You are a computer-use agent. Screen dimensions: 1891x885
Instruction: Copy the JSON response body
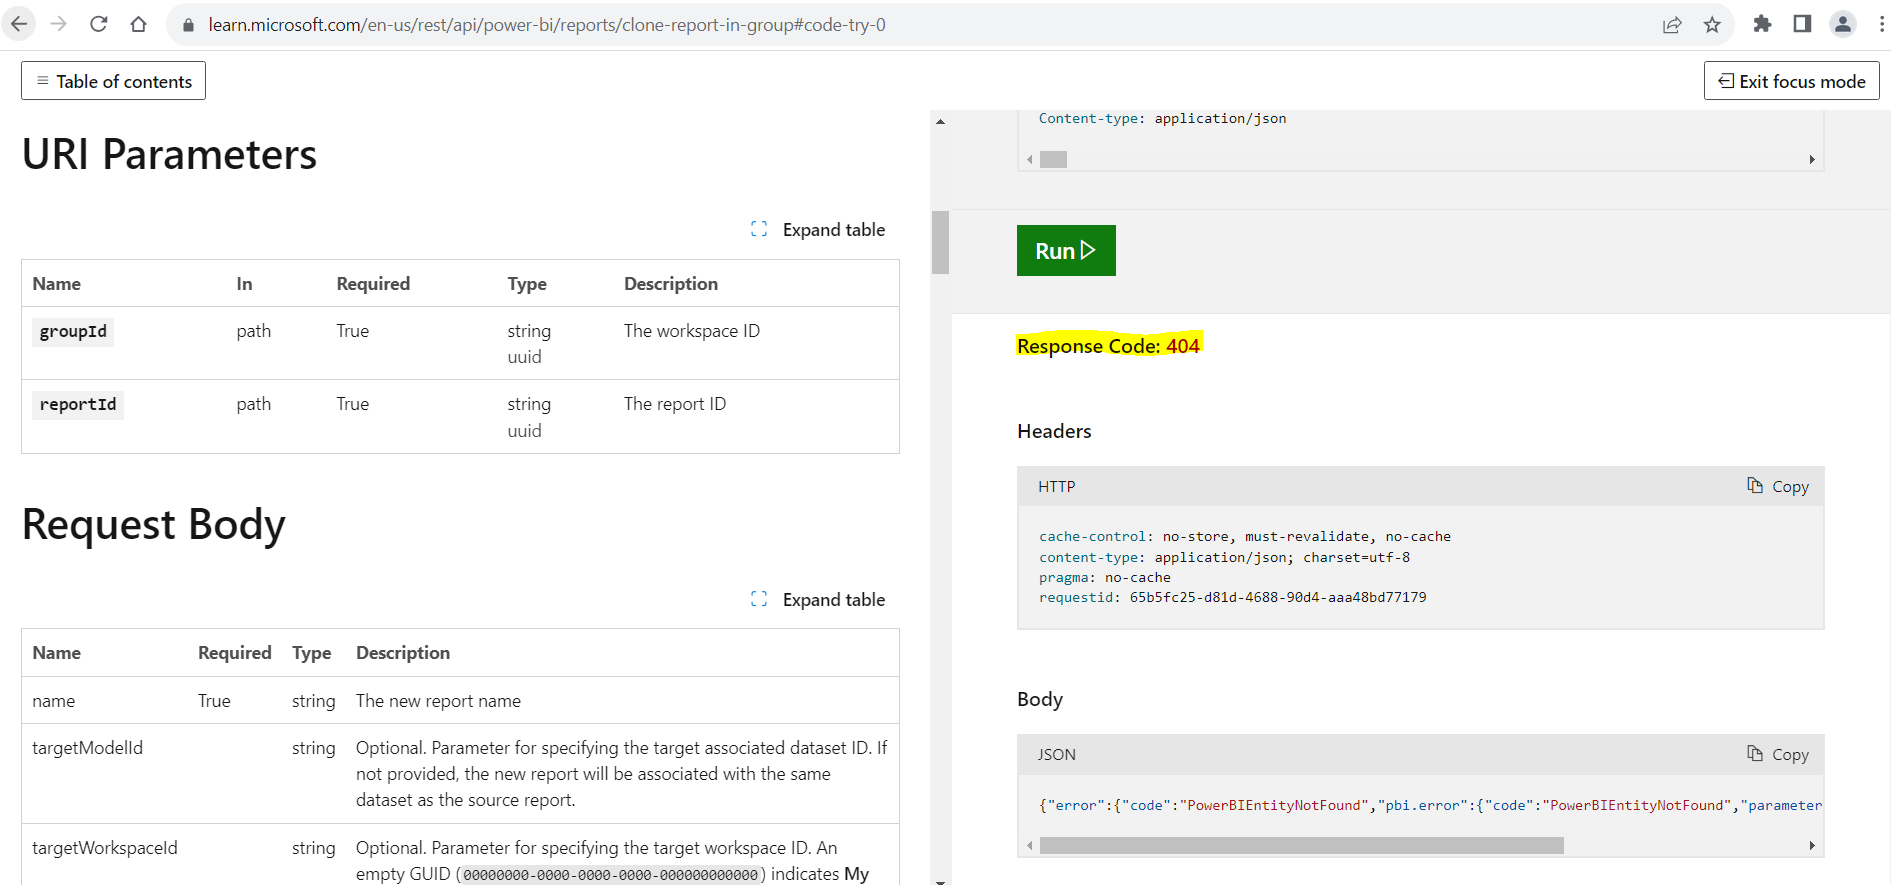[1778, 754]
